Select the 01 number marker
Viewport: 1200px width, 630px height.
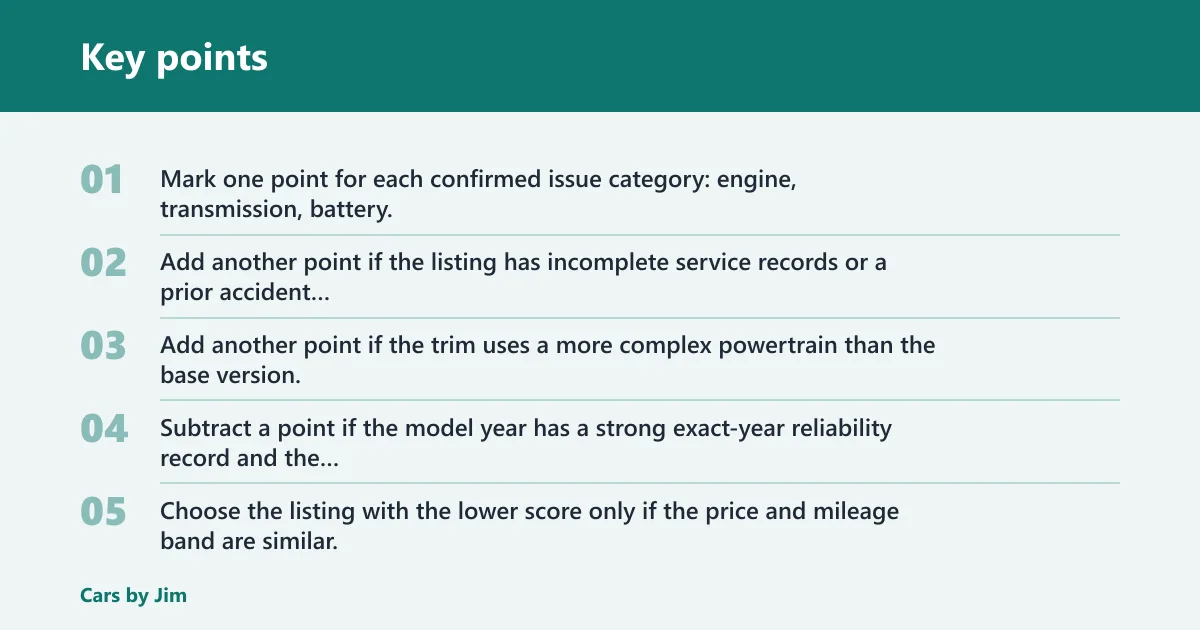pyautogui.click(x=102, y=180)
